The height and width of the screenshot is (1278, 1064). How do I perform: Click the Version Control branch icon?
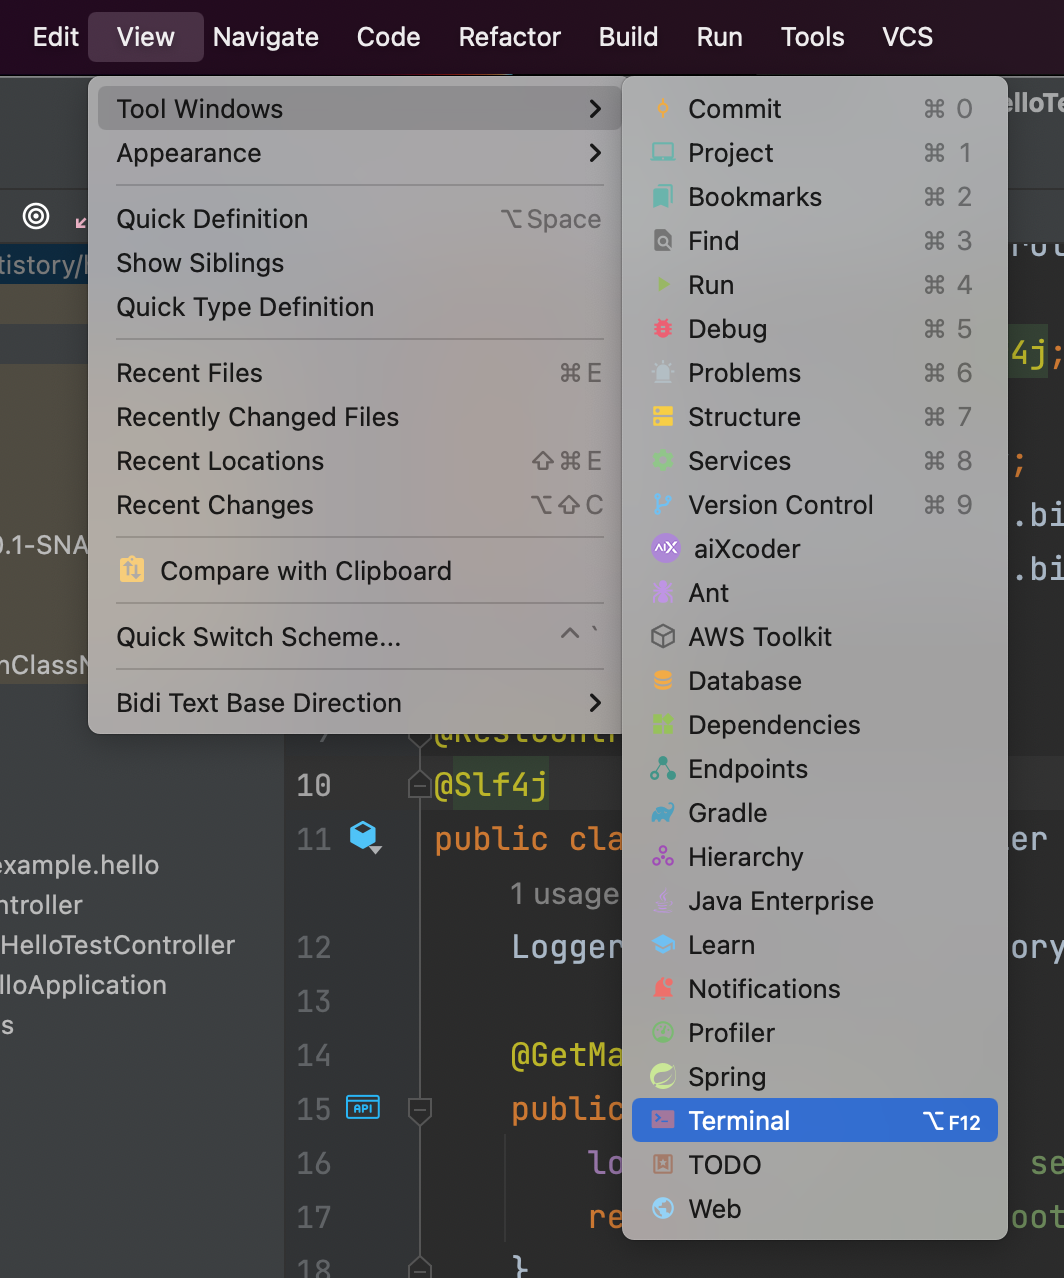[662, 504]
